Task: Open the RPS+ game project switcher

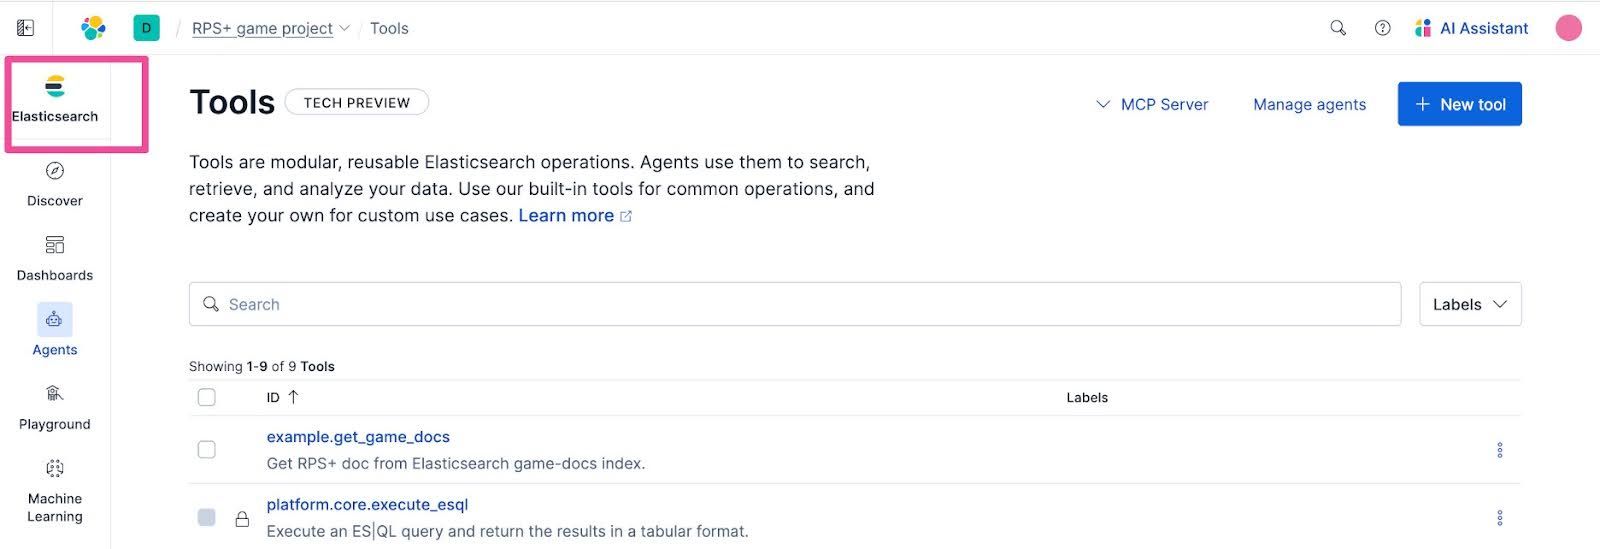Action: coord(271,28)
